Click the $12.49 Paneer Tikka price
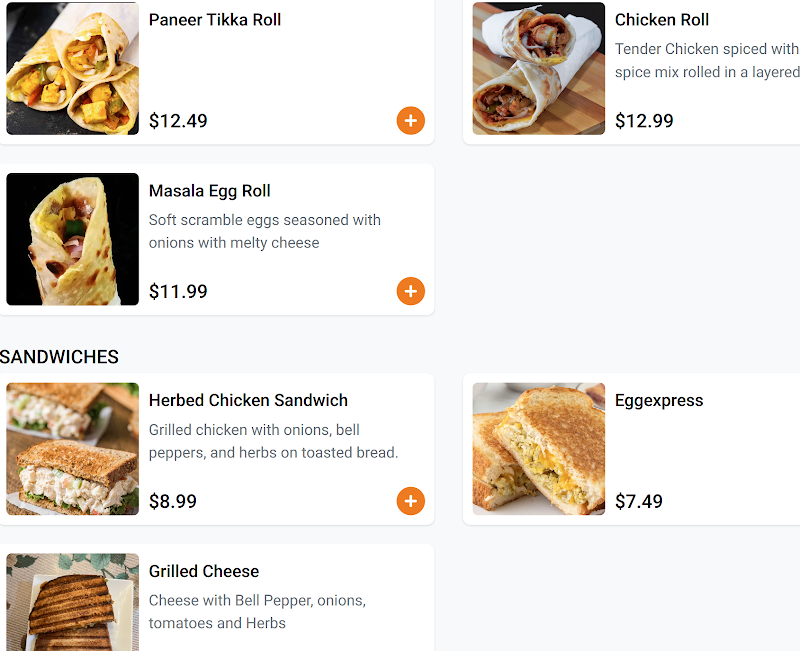The width and height of the screenshot is (800, 651). point(178,121)
